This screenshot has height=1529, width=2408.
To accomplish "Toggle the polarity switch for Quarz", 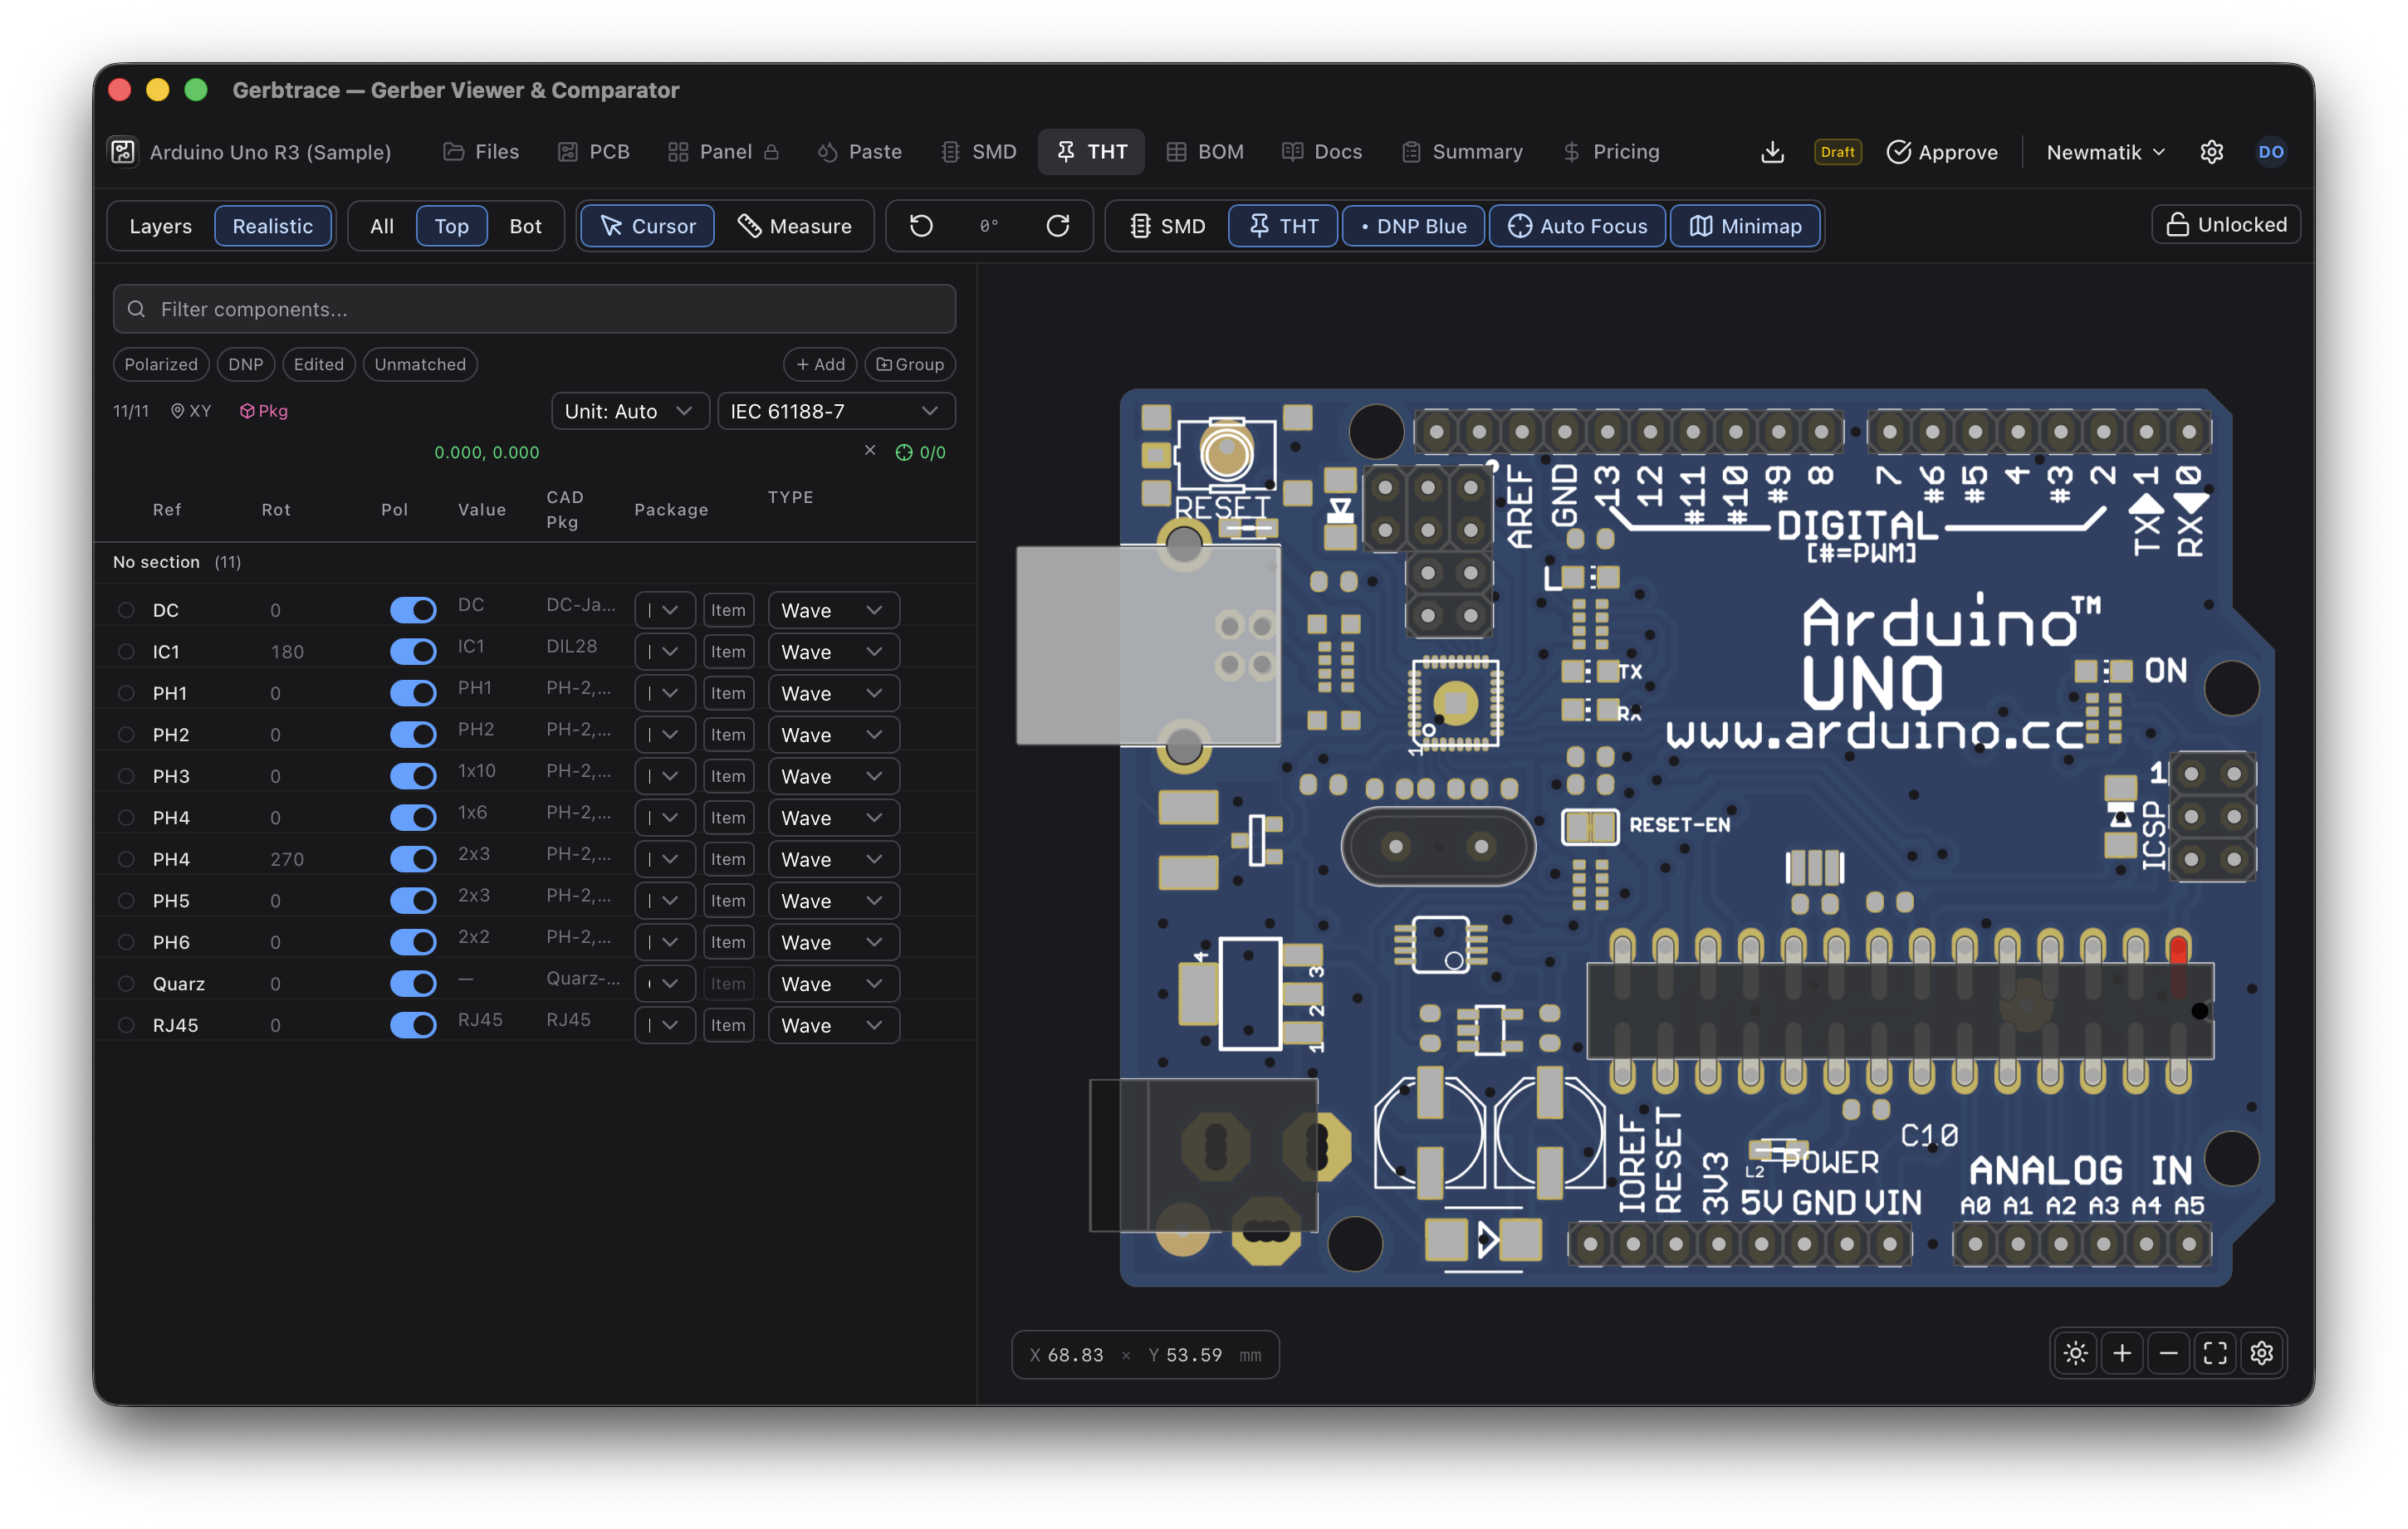I will pos(412,984).
